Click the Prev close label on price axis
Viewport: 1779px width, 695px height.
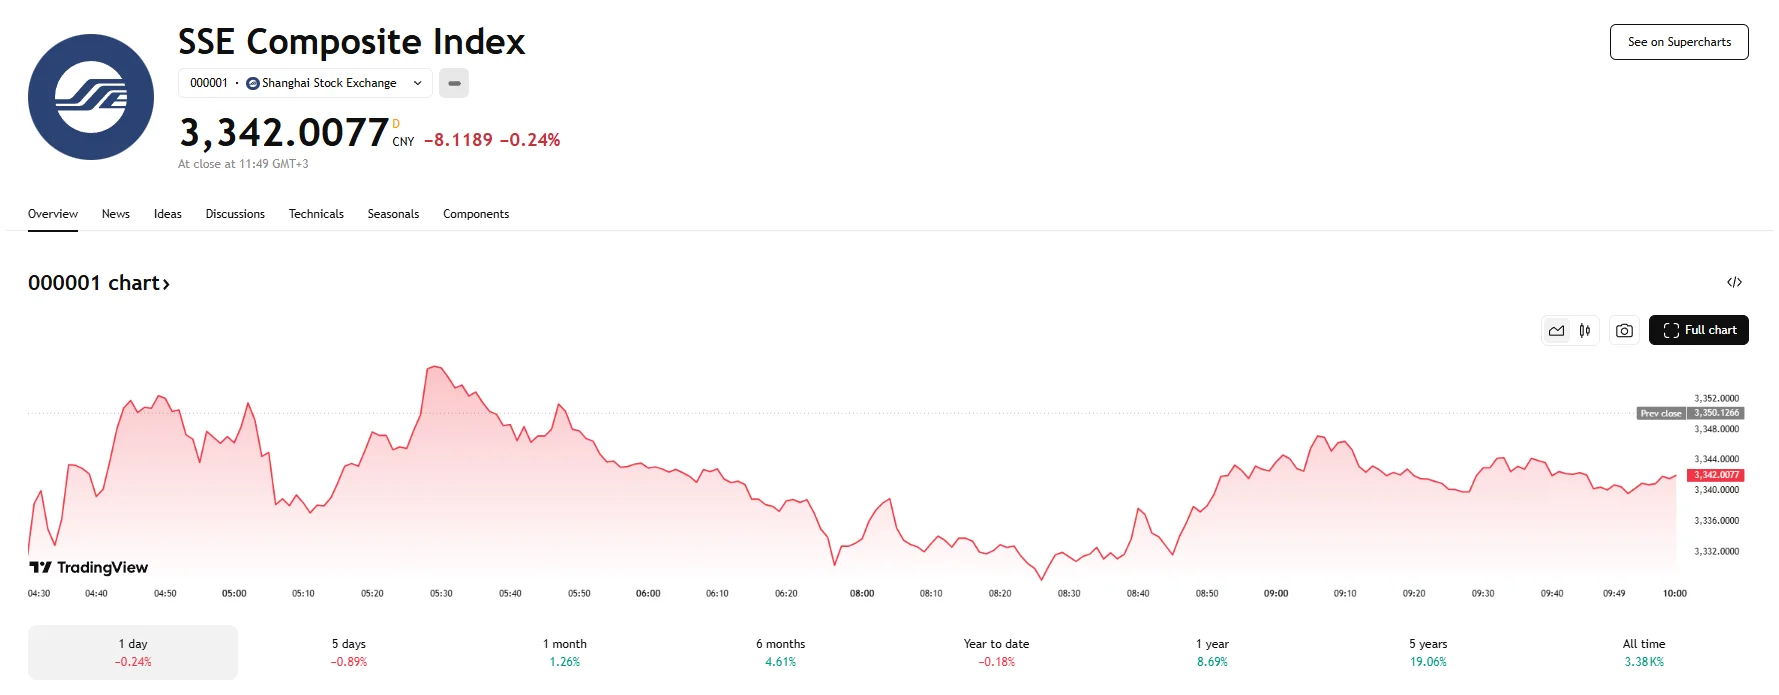1660,413
